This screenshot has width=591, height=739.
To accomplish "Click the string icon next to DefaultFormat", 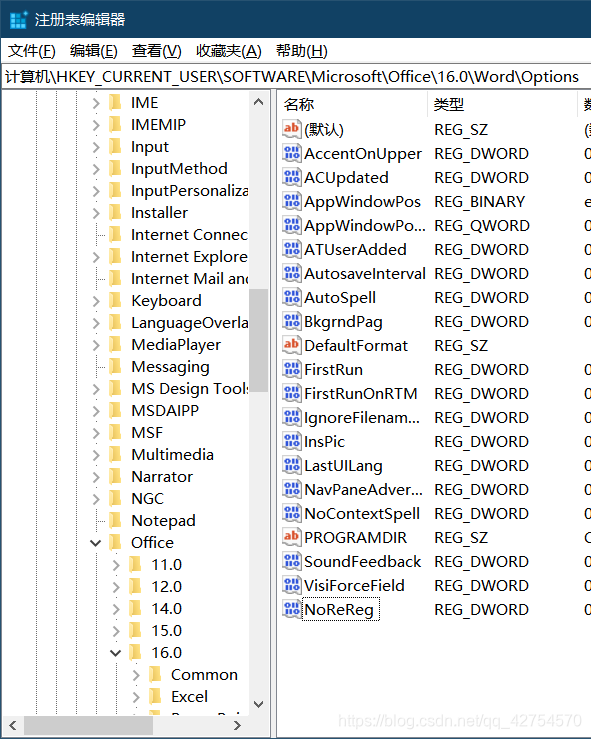I will coord(292,345).
